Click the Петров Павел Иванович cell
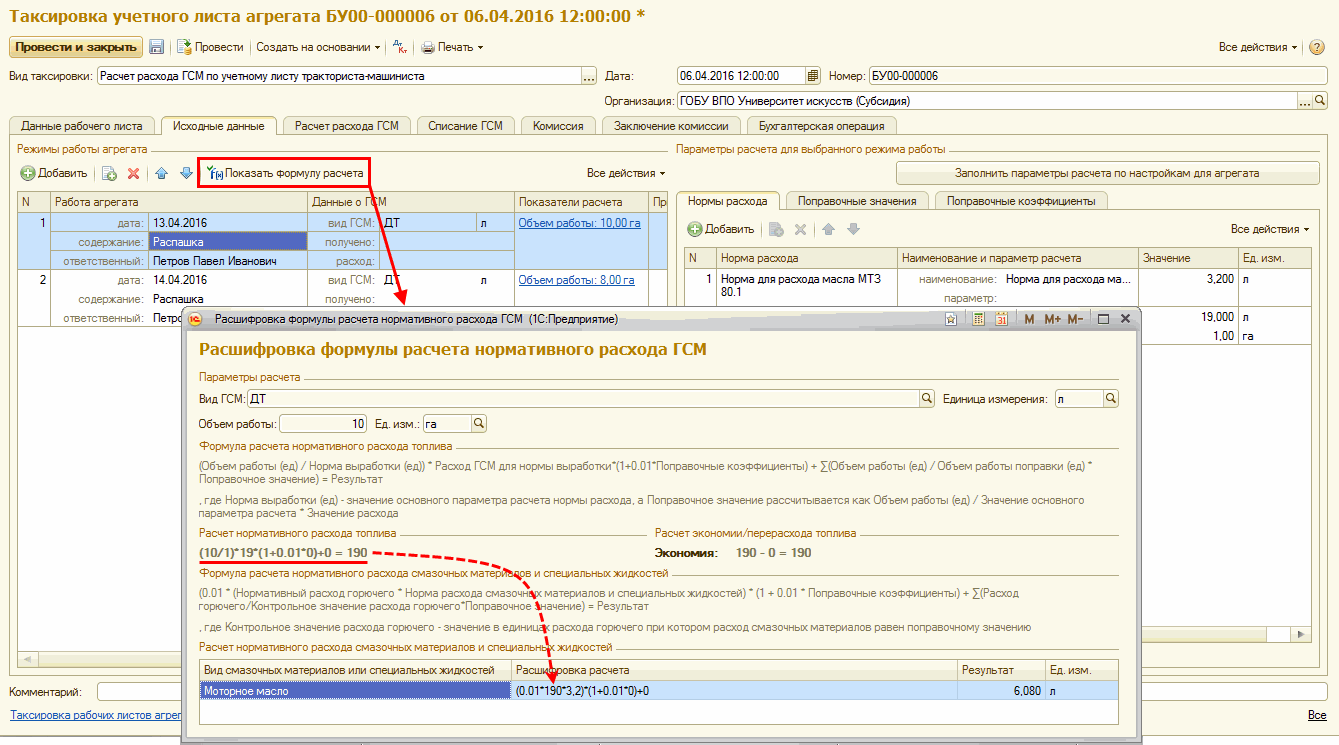This screenshot has width=1339, height=745. click(228, 261)
